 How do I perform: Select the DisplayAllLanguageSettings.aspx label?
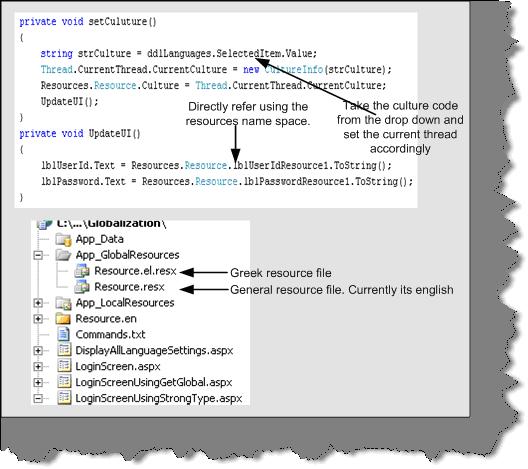click(x=154, y=351)
